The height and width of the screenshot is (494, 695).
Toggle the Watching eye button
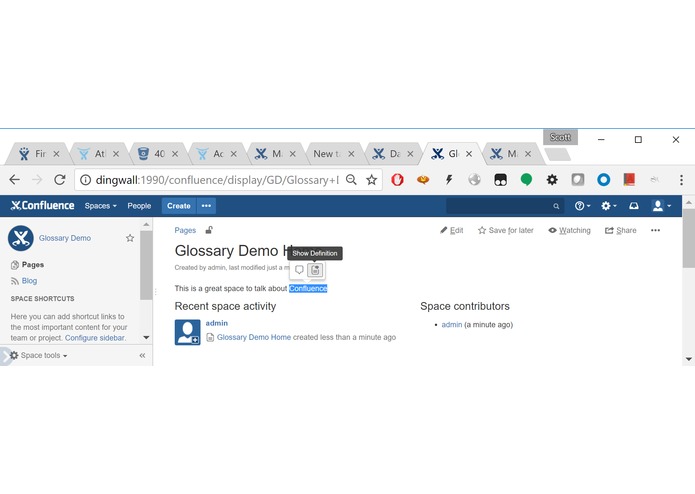click(x=570, y=230)
